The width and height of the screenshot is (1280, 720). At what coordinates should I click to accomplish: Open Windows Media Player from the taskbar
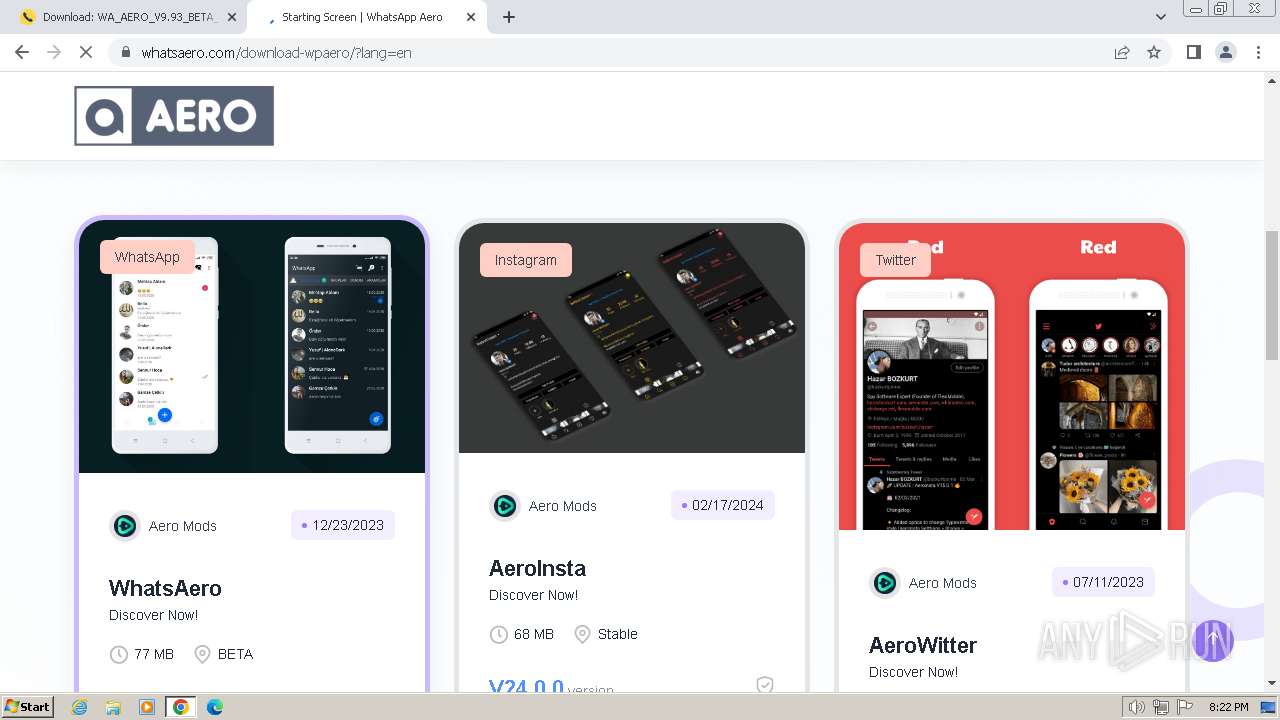point(147,707)
